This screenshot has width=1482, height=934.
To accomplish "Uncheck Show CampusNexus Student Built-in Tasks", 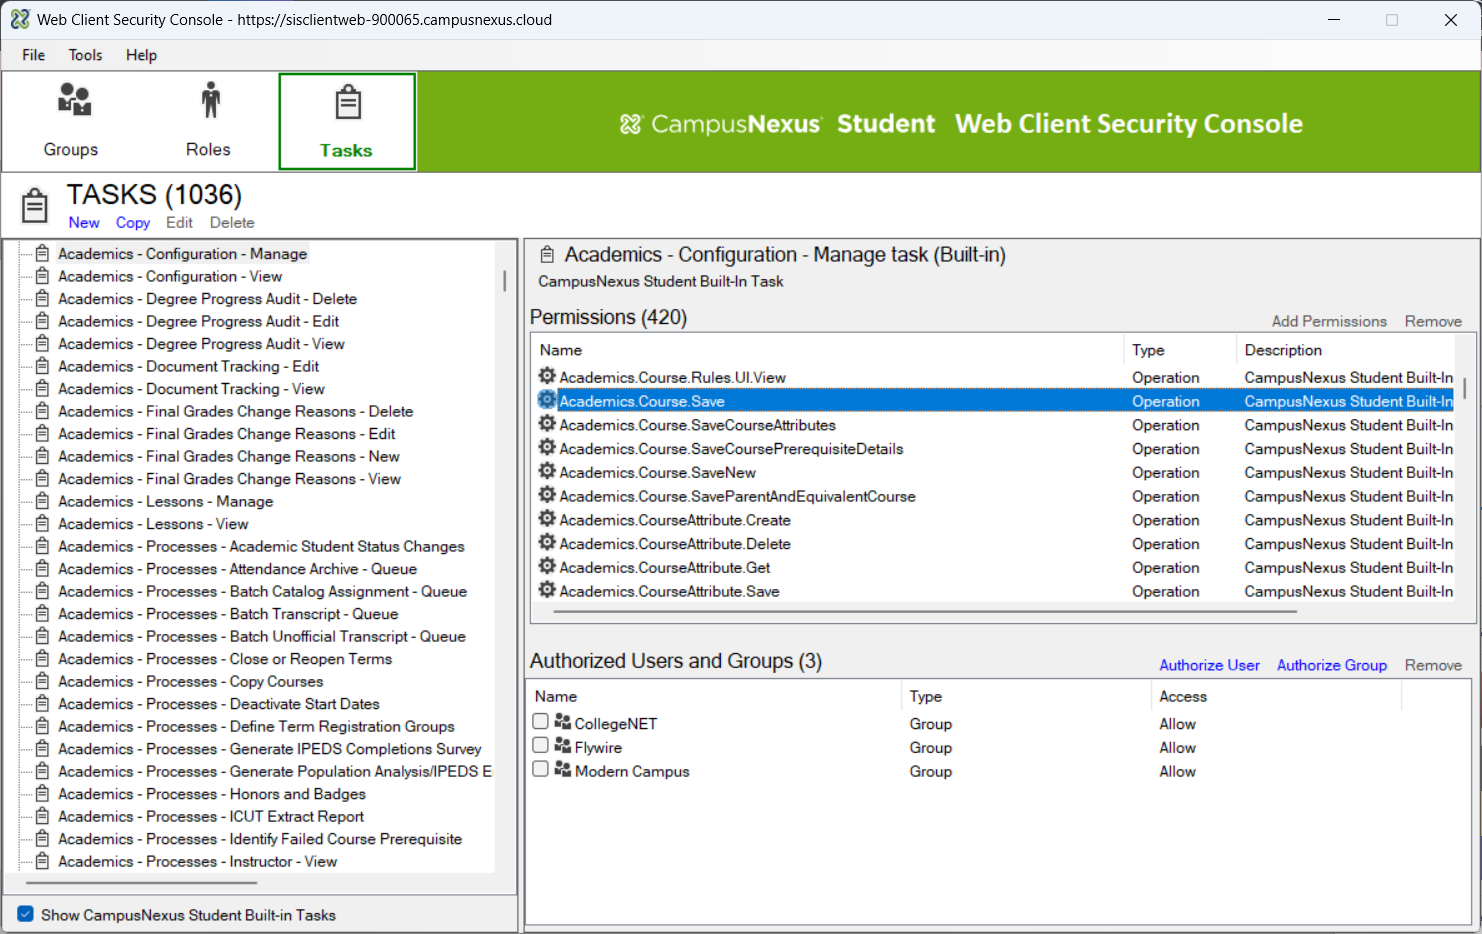I will [x=26, y=914].
